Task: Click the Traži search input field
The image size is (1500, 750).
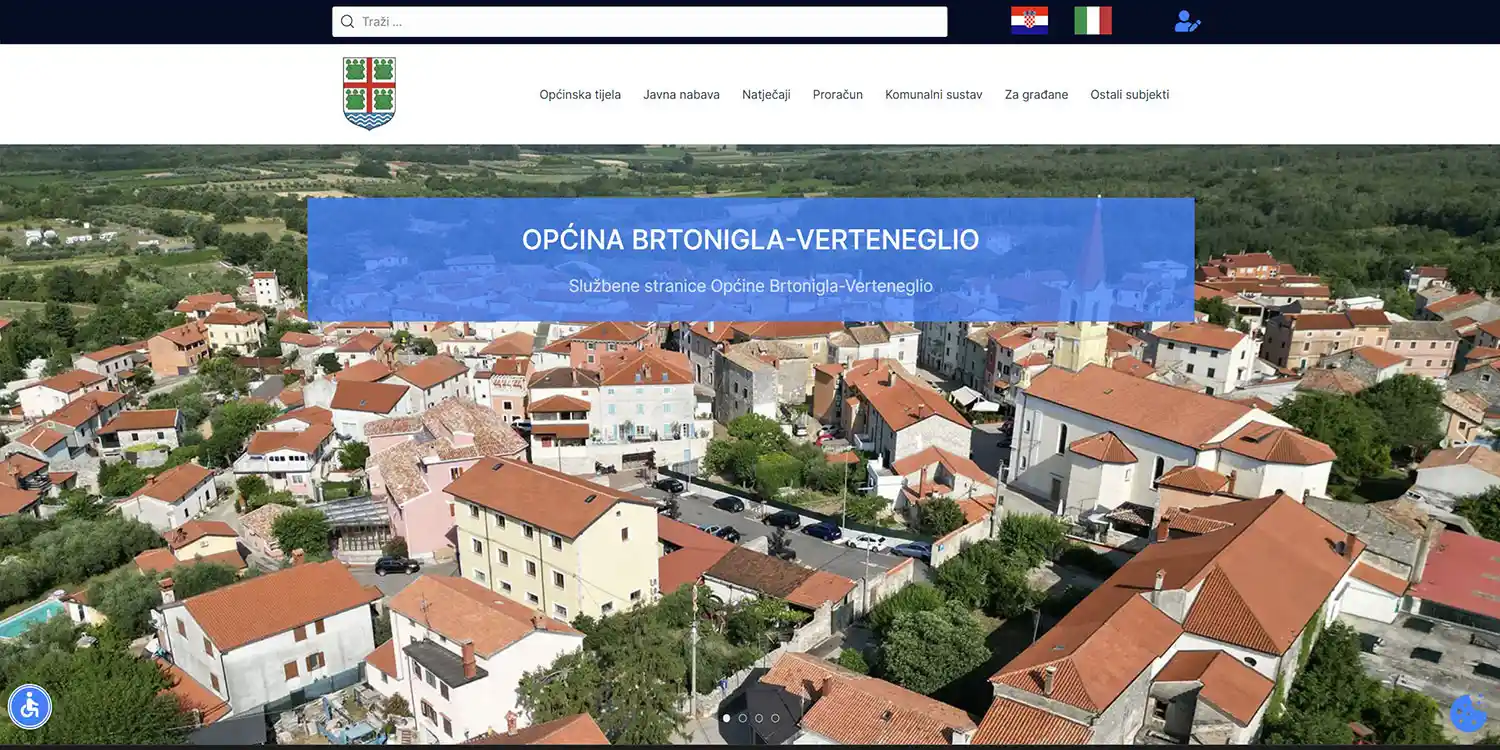Action: click(x=640, y=21)
